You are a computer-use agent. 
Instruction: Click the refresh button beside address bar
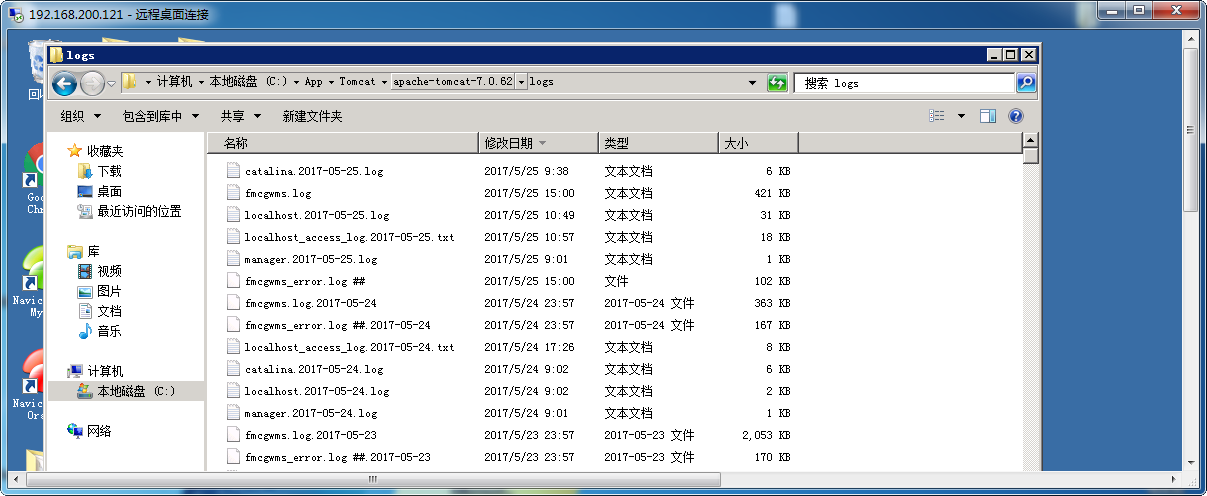pyautogui.click(x=777, y=83)
